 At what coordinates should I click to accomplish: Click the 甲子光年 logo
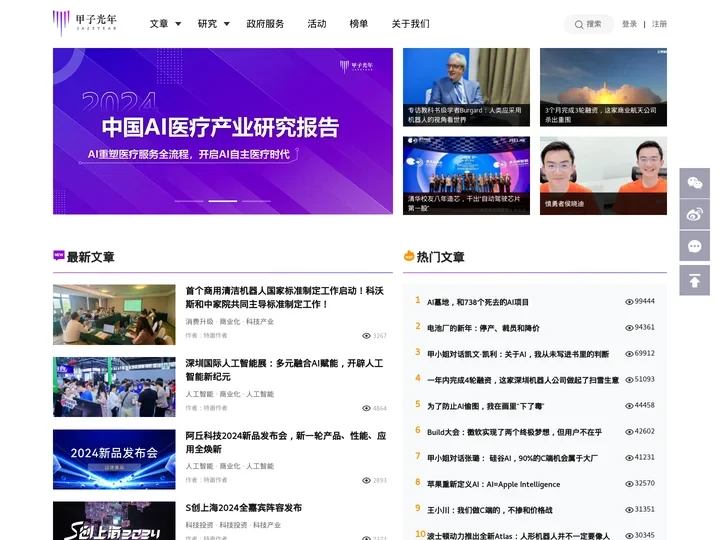pos(84,23)
